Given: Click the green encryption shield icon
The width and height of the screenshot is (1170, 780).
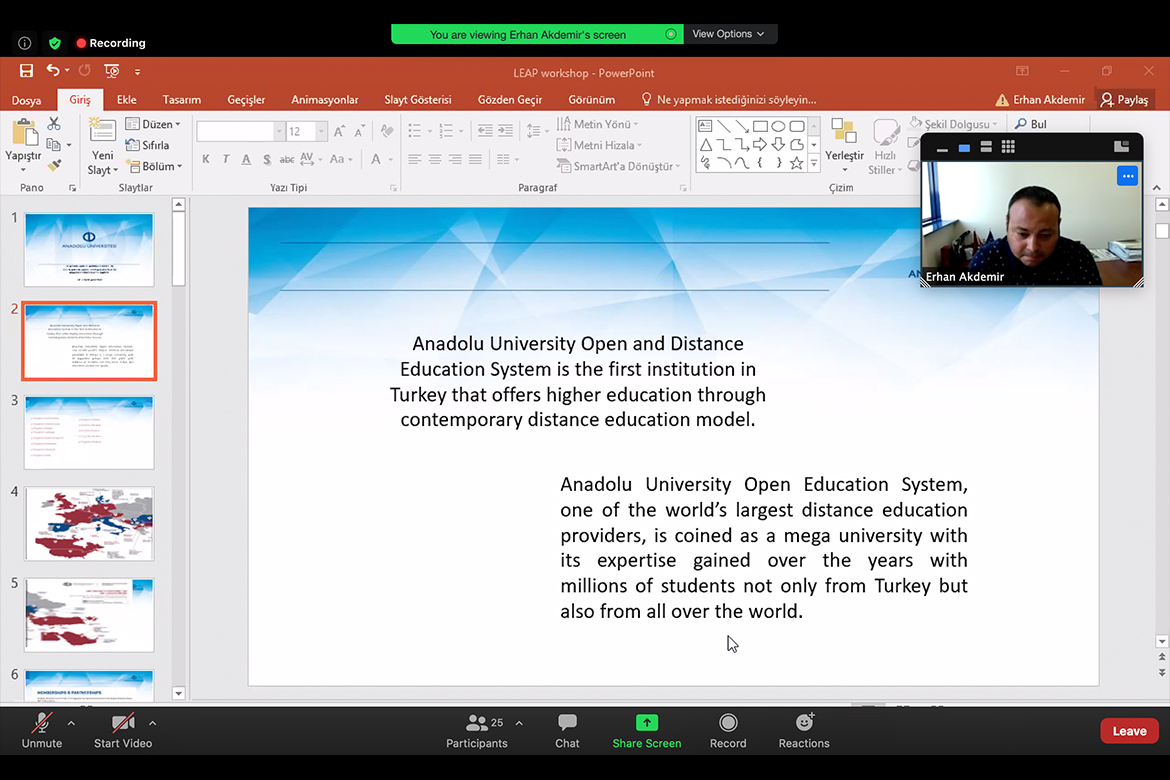Looking at the screenshot, I should click(55, 43).
